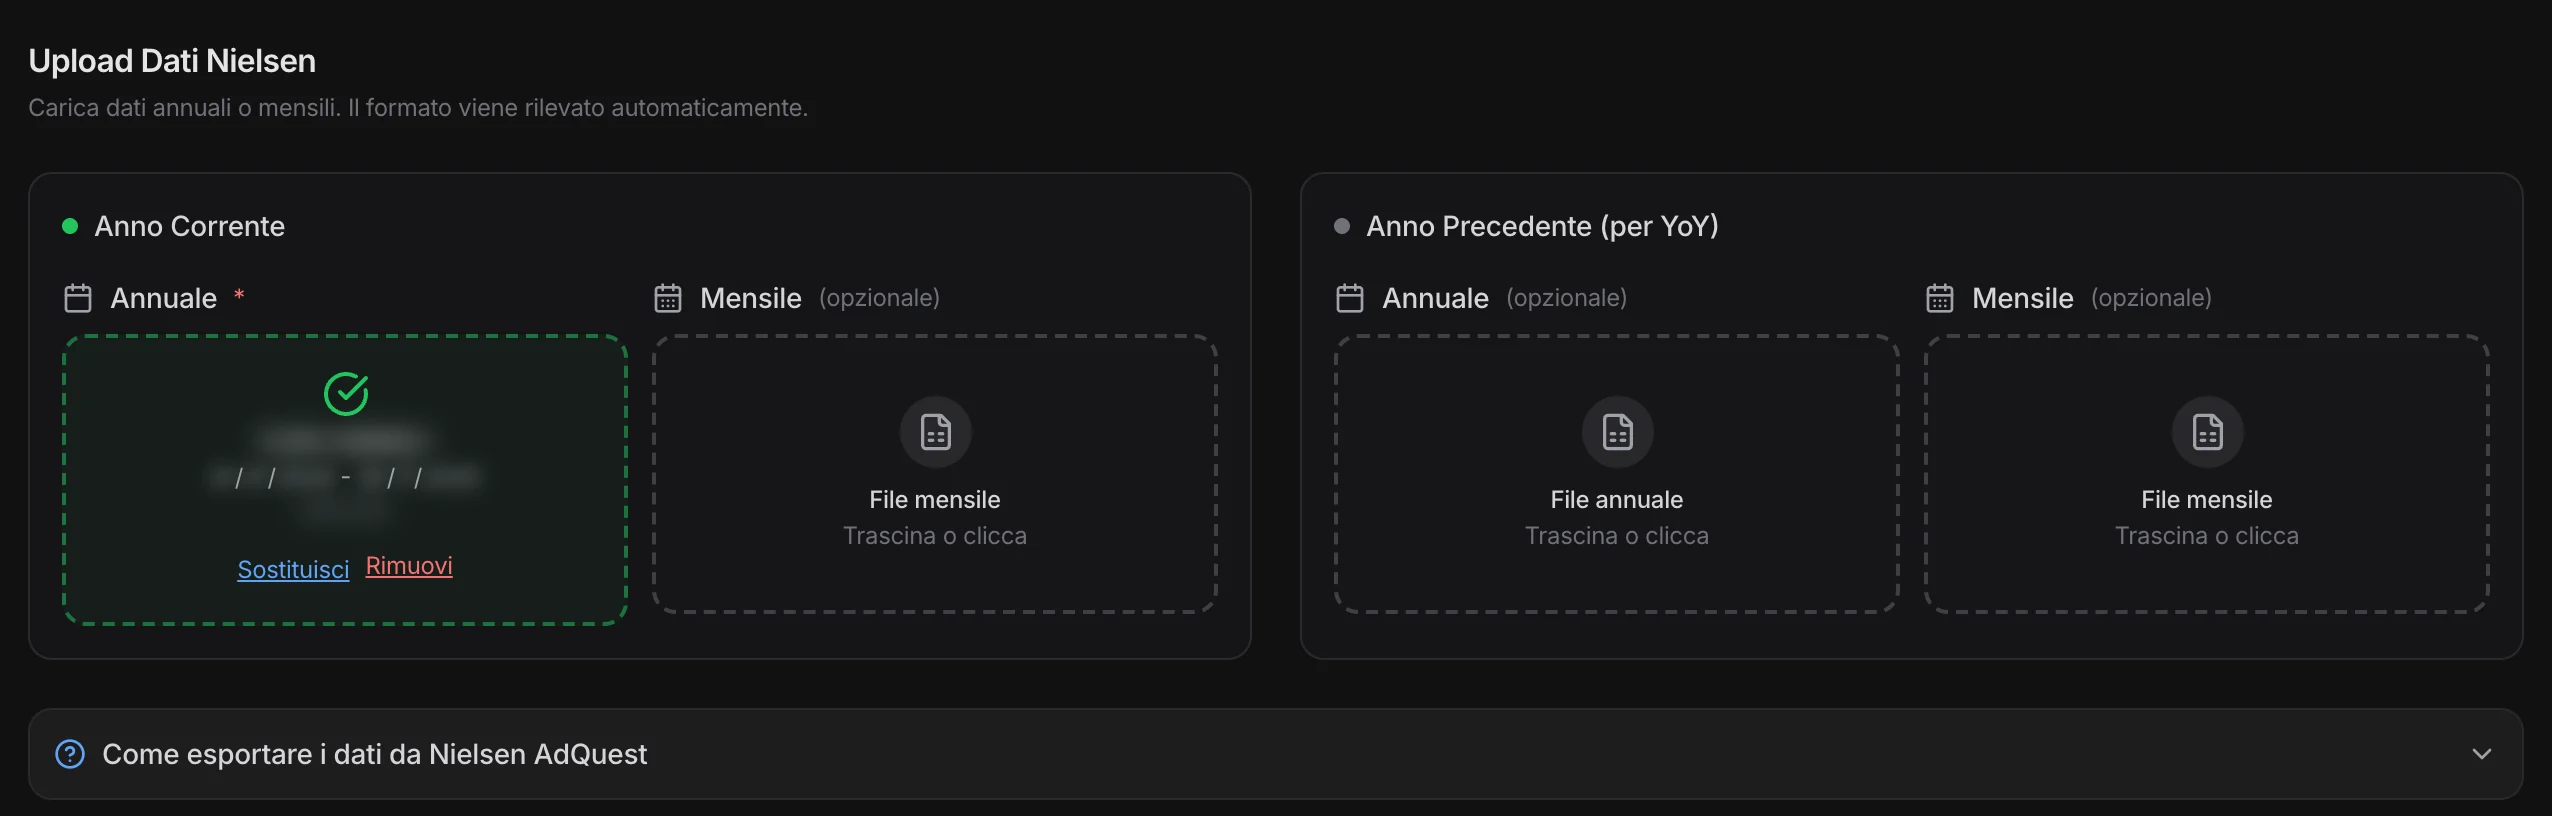
Task: Click the 'Mensile' label in Anno Corrente
Action: click(751, 298)
